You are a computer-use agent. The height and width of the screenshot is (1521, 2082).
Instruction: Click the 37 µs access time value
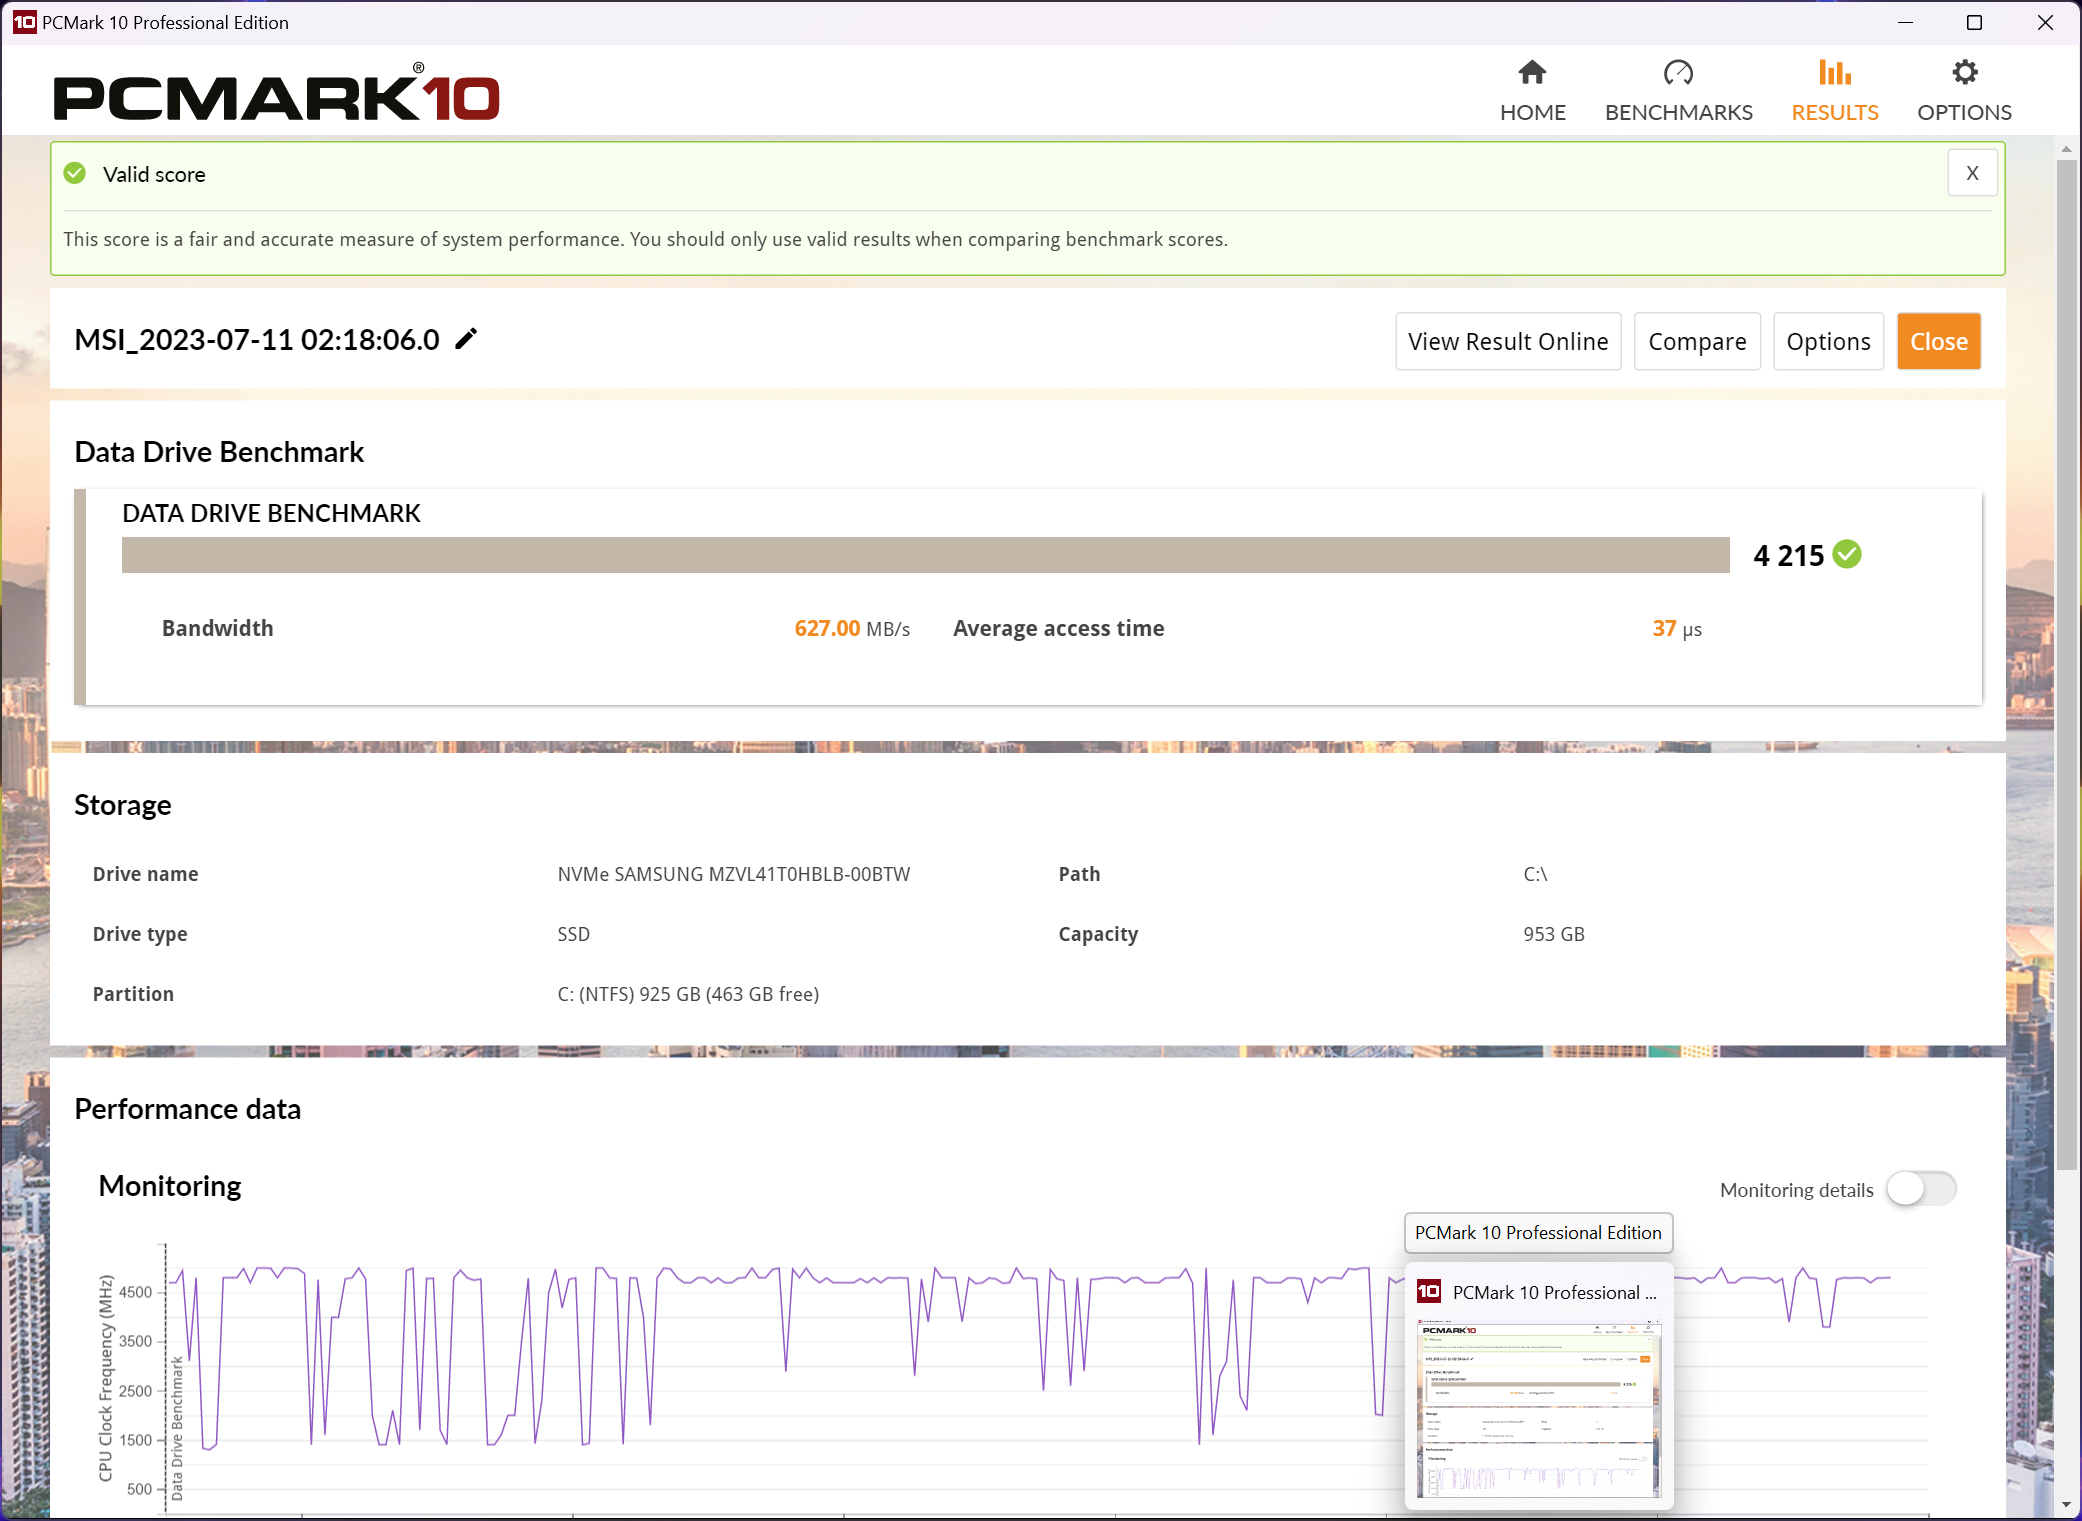(1677, 628)
